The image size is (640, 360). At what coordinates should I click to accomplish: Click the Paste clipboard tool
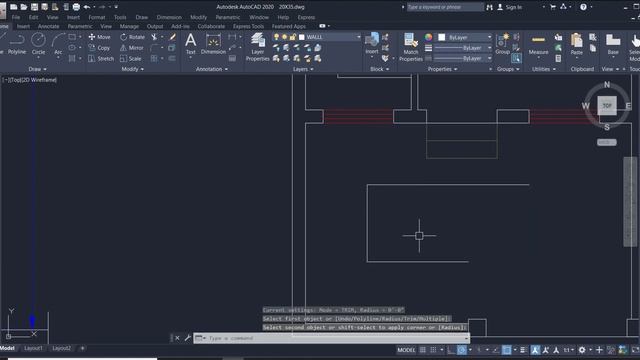pos(576,44)
